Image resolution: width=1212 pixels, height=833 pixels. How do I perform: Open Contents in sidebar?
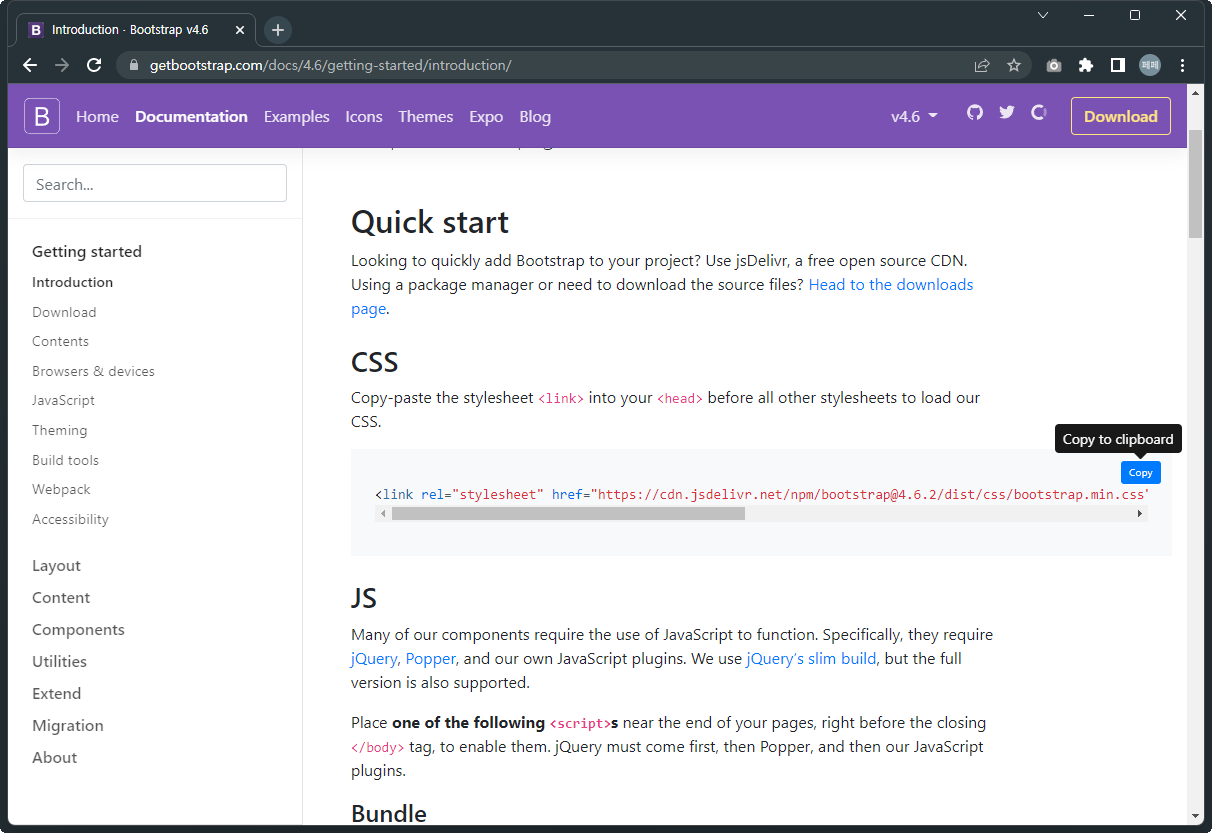pos(60,341)
